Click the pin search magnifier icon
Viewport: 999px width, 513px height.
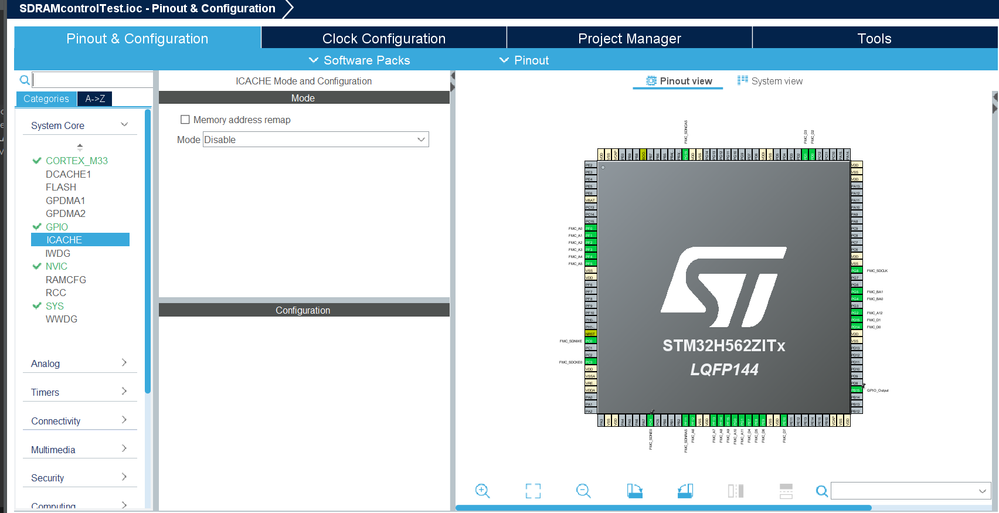(822, 491)
